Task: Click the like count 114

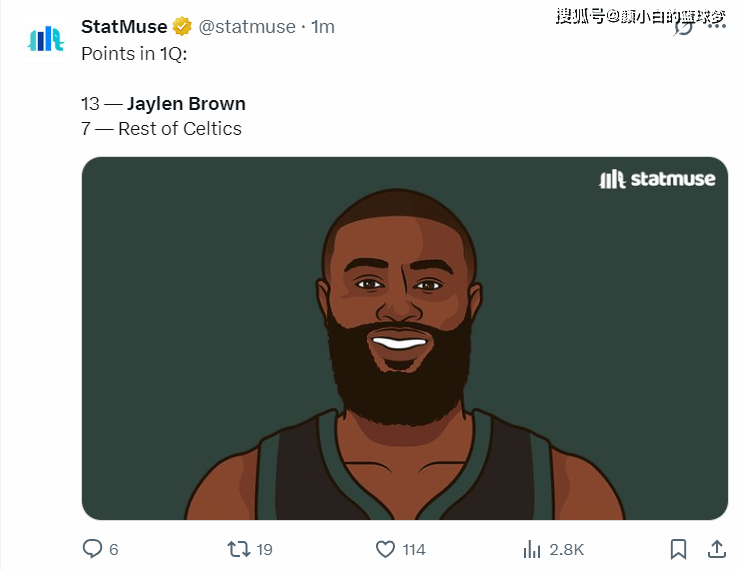Action: (414, 550)
